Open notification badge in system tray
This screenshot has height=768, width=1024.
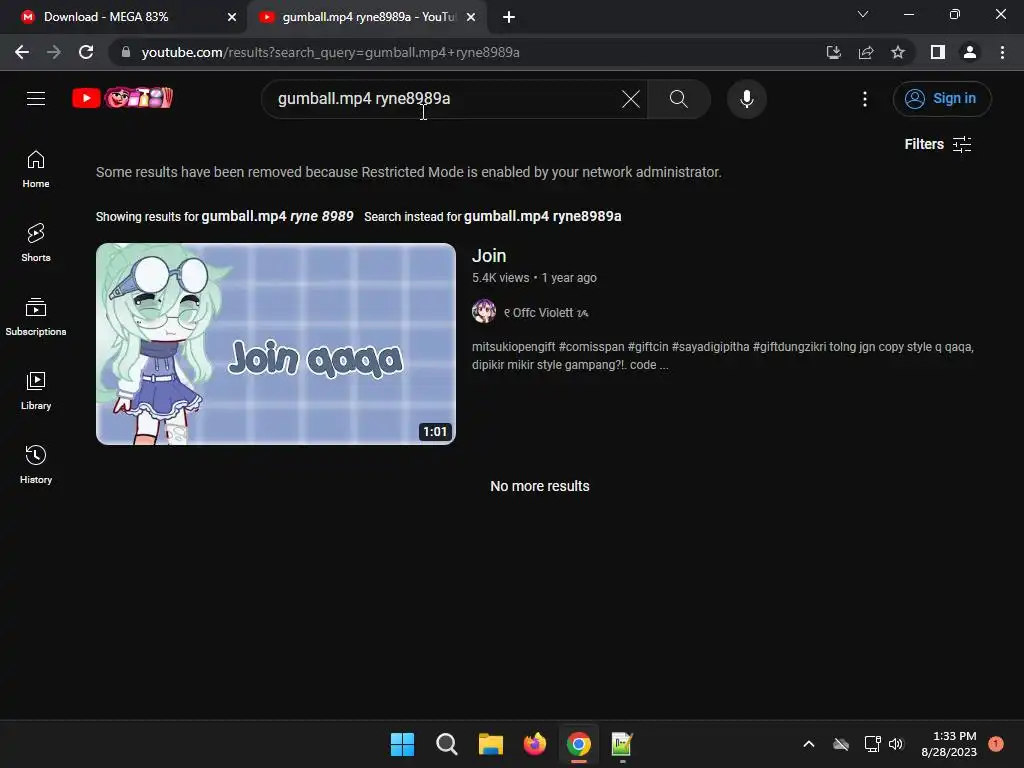coord(995,743)
